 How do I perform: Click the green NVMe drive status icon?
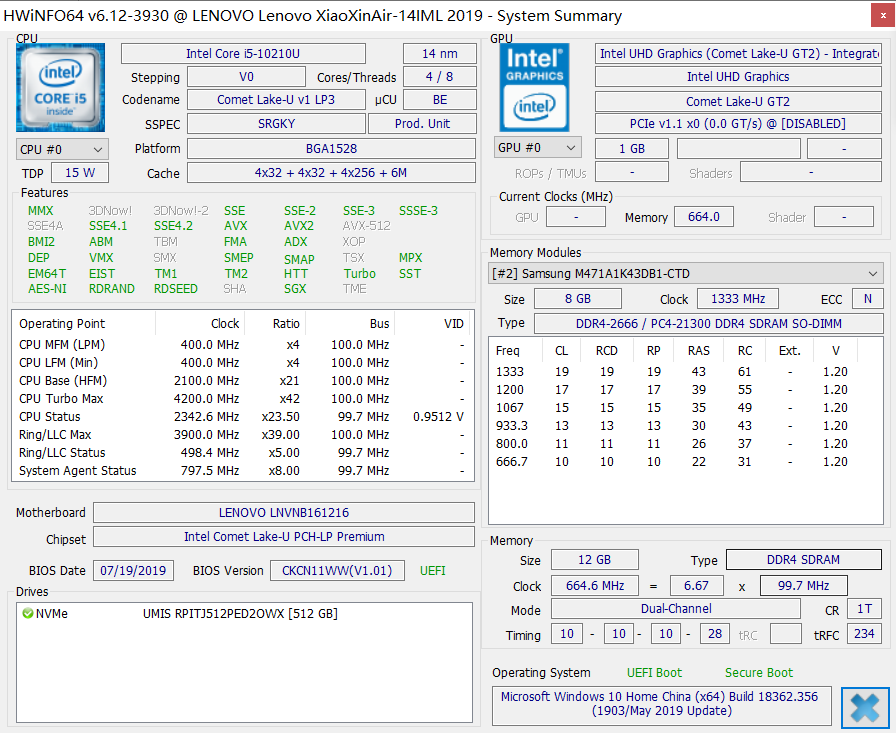pos(27,613)
